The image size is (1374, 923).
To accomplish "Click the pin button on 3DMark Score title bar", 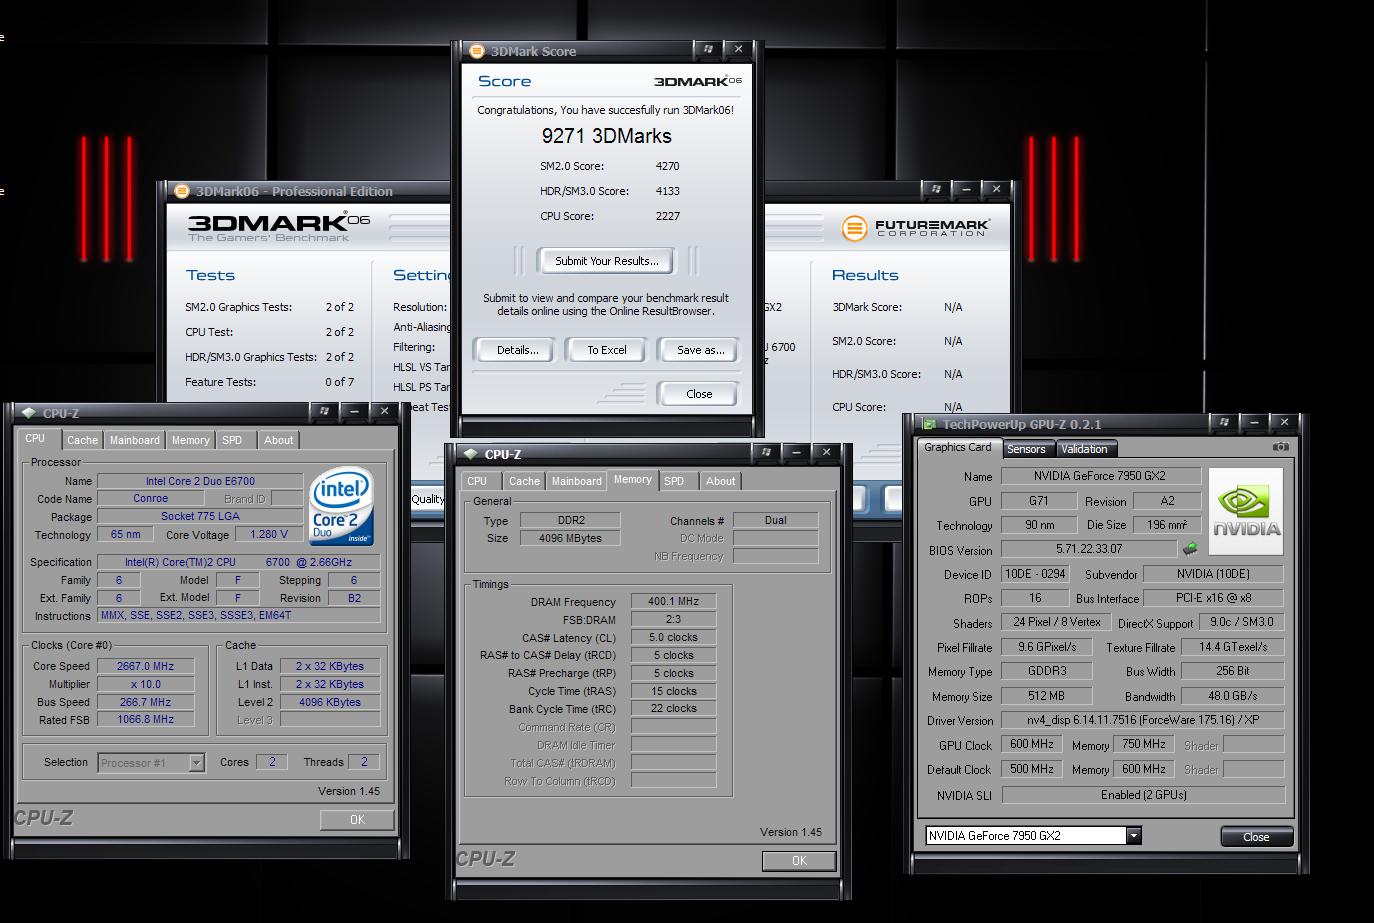I will pos(708,49).
